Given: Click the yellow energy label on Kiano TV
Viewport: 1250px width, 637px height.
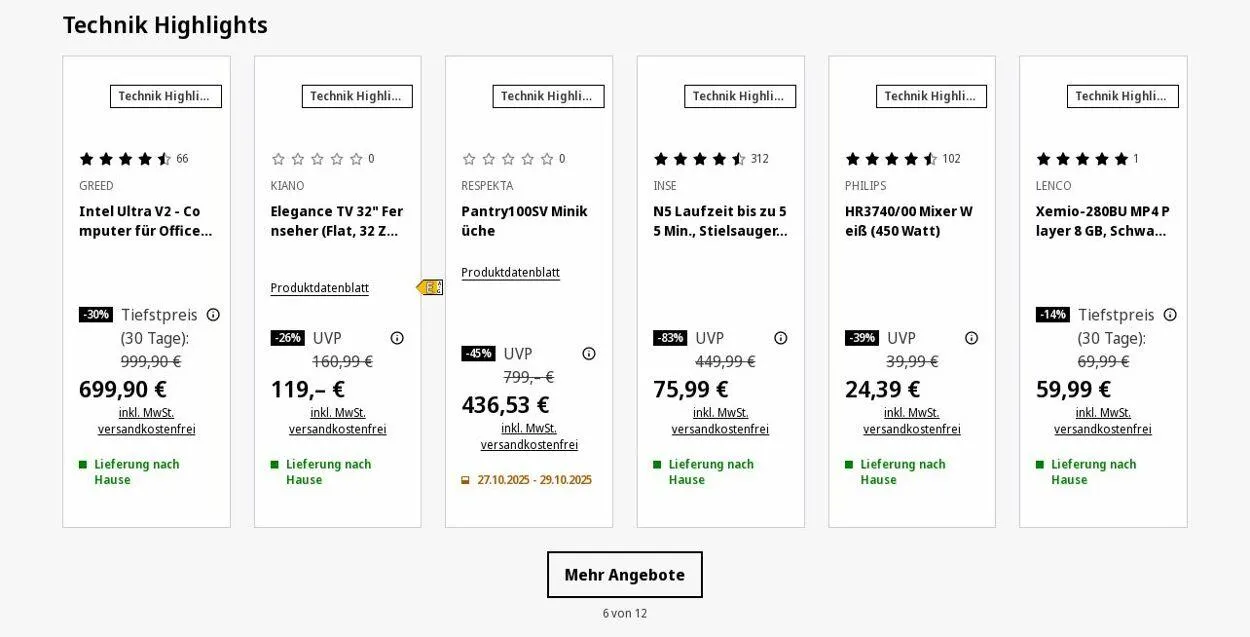Looking at the screenshot, I should (x=430, y=288).
